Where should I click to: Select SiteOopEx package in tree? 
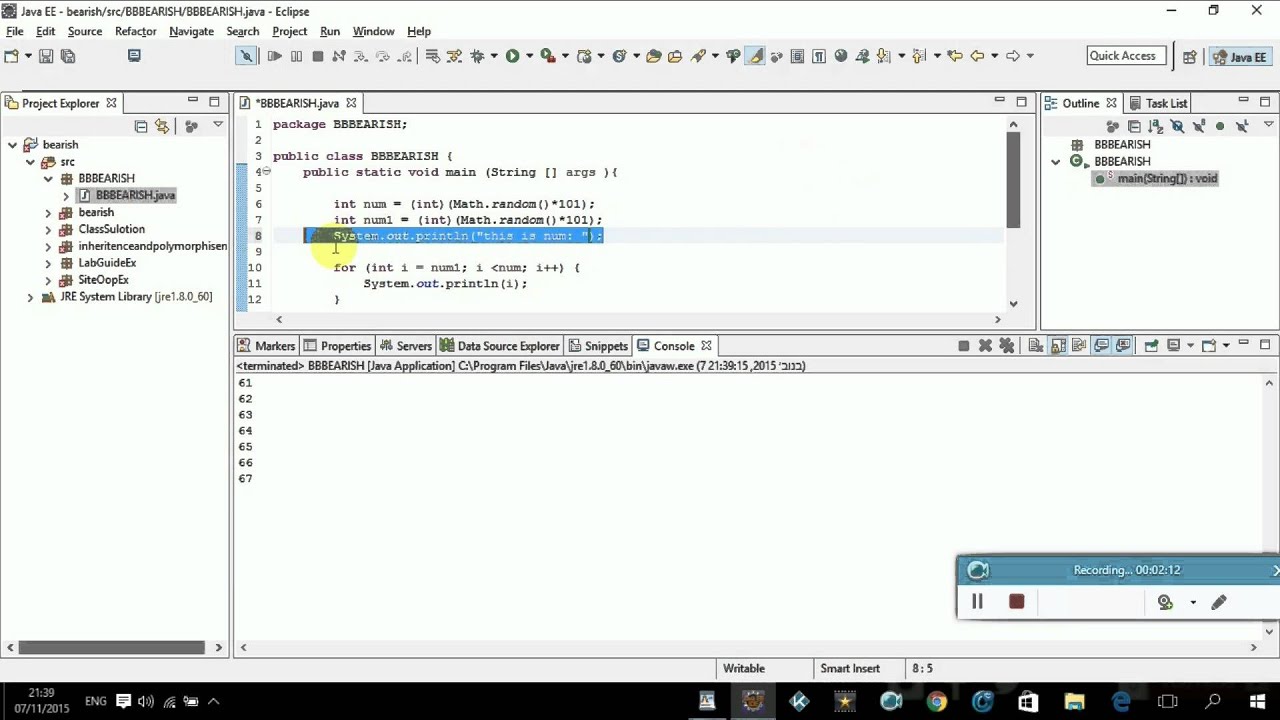[x=103, y=280]
